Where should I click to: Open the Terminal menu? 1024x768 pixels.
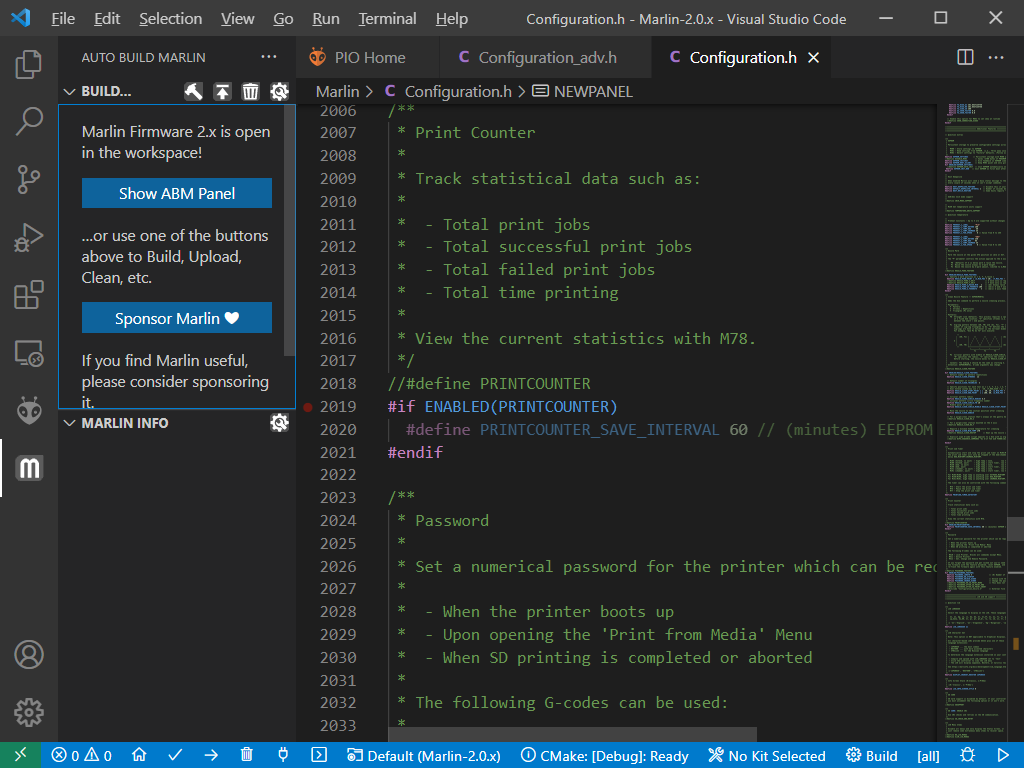[387, 19]
